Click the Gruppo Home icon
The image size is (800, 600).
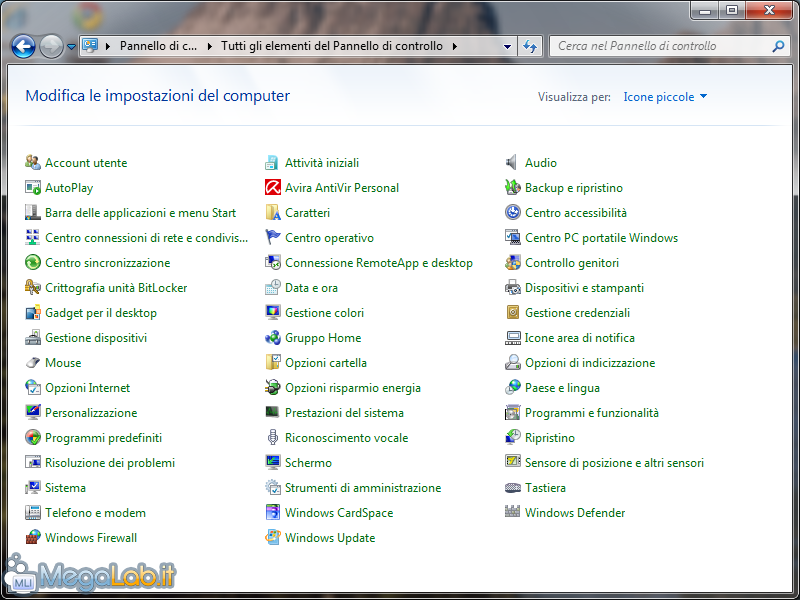click(x=273, y=338)
